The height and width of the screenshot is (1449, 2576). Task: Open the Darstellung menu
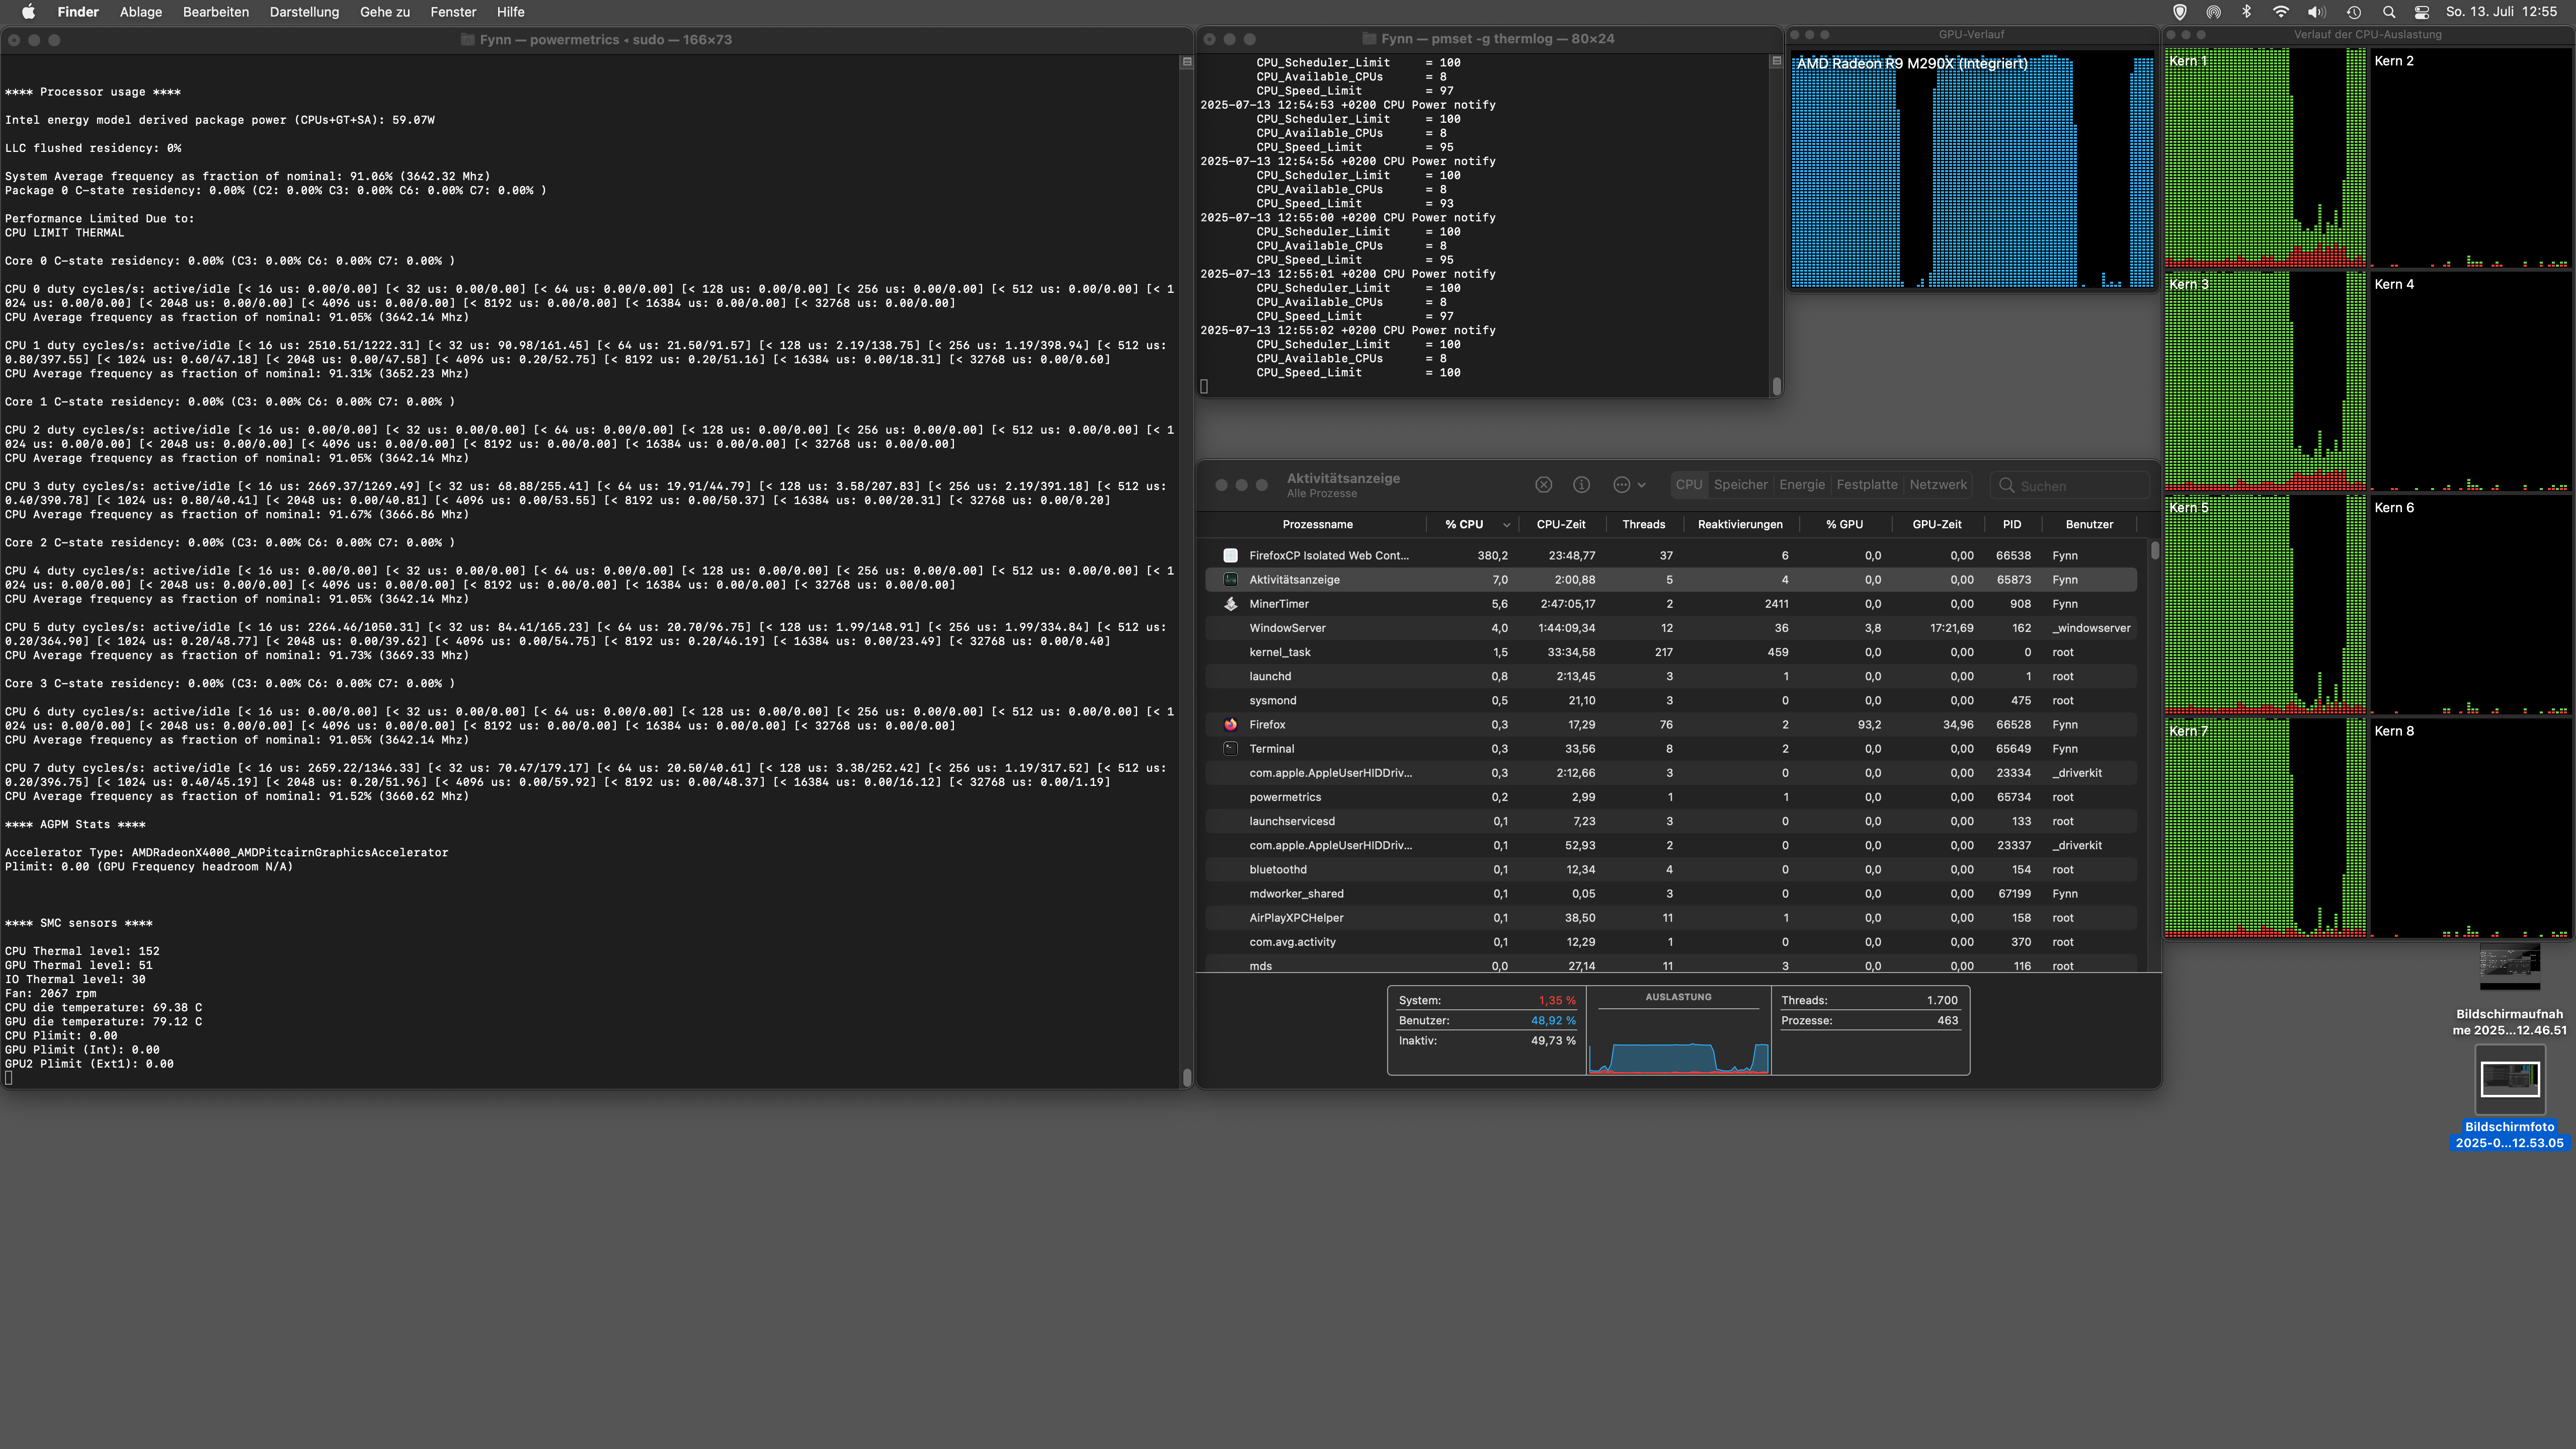pyautogui.click(x=304, y=12)
